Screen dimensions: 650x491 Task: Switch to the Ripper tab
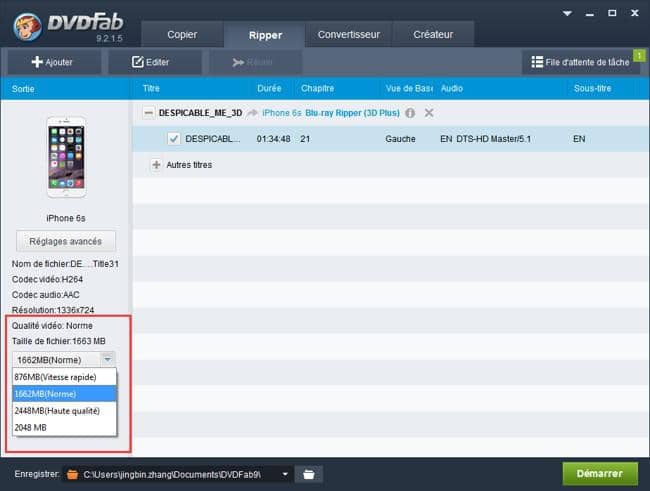pos(265,35)
